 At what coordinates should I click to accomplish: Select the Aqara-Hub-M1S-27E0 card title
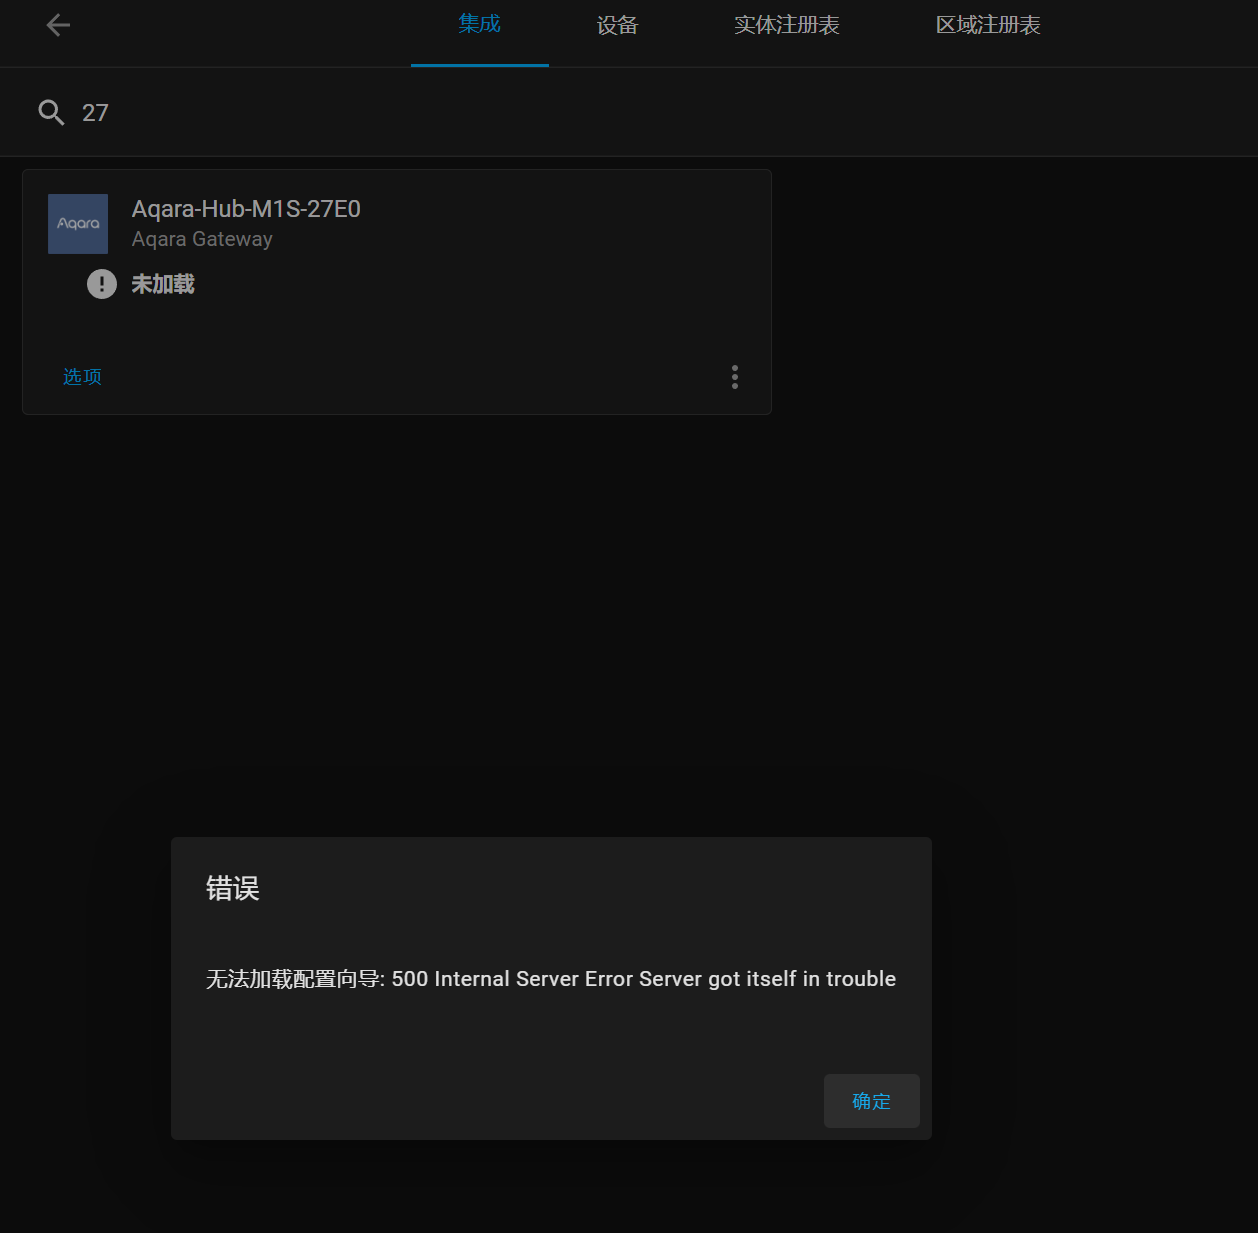246,209
